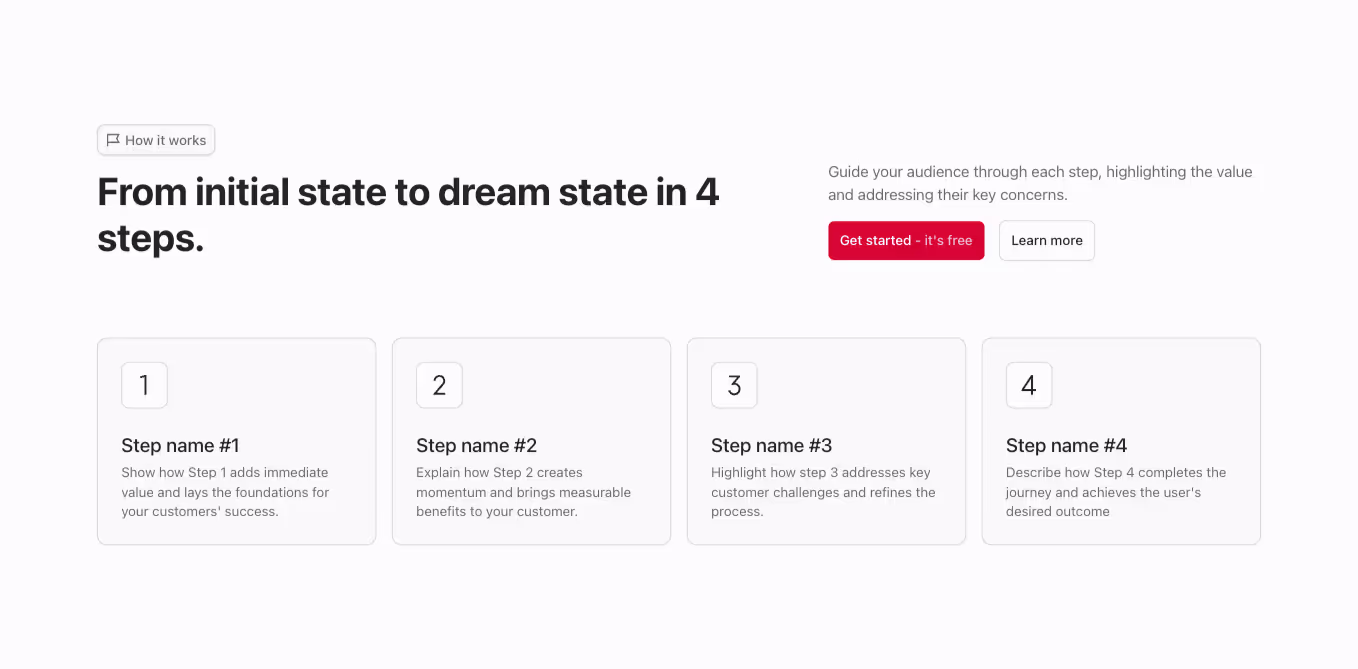Select the number 4 icon on the fourth step card
Viewport: 1358px width, 669px height.
tap(1029, 385)
